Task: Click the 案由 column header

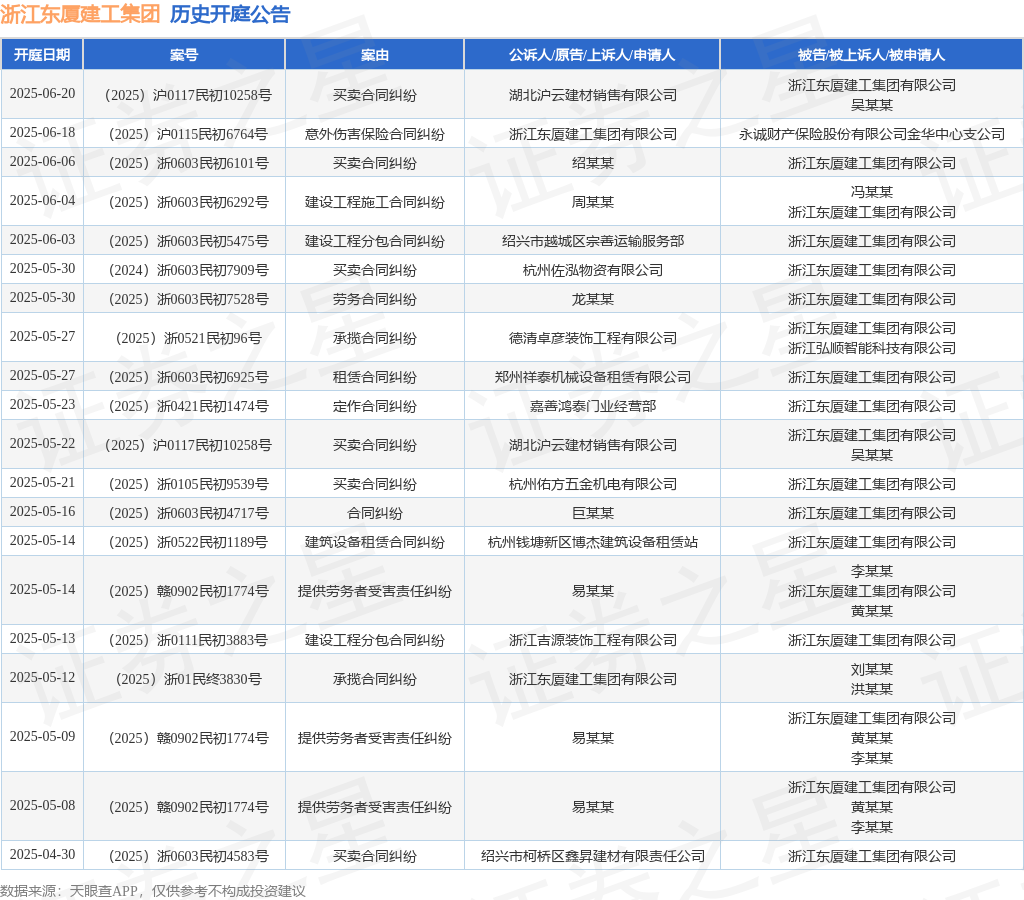Action: (374, 55)
